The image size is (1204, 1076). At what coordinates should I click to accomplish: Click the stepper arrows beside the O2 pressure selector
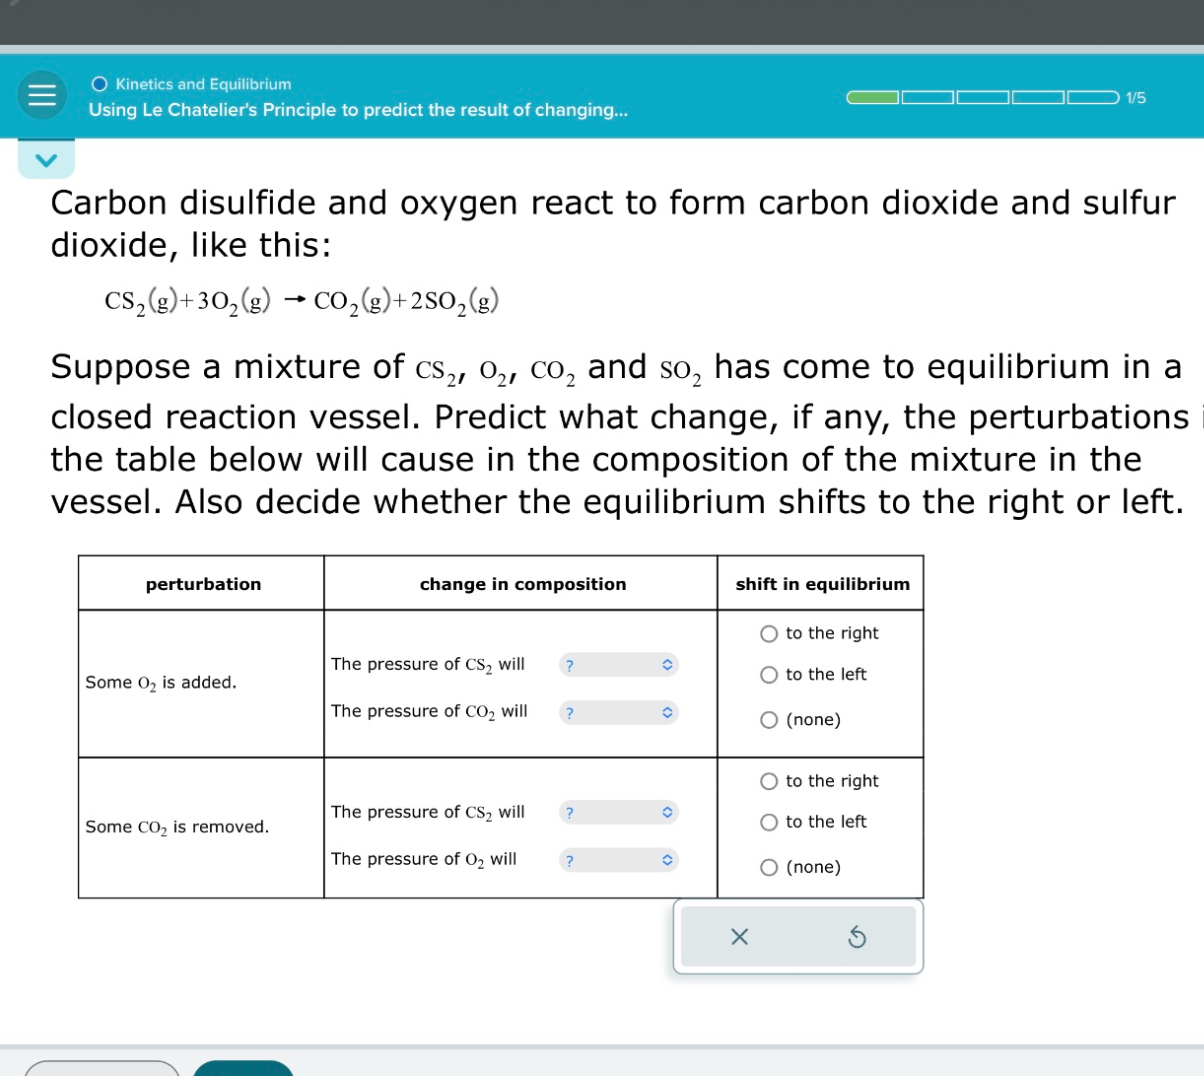click(666, 859)
